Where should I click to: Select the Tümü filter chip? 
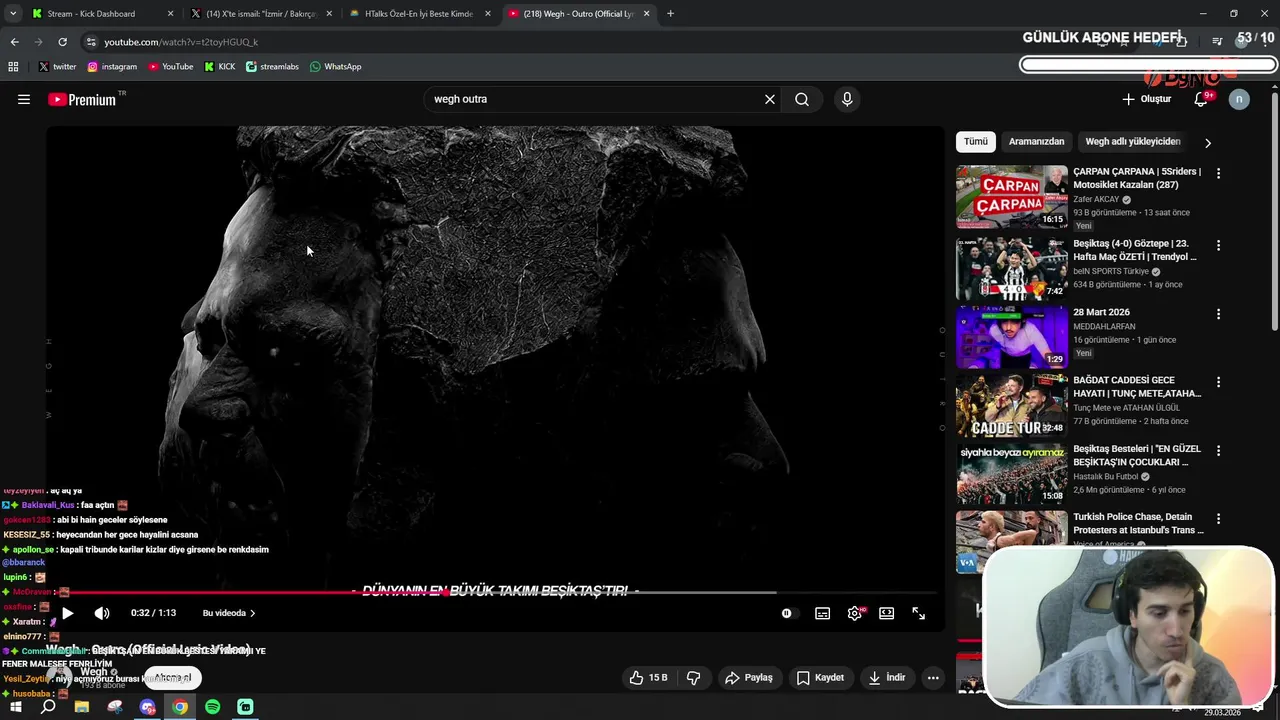point(976,142)
